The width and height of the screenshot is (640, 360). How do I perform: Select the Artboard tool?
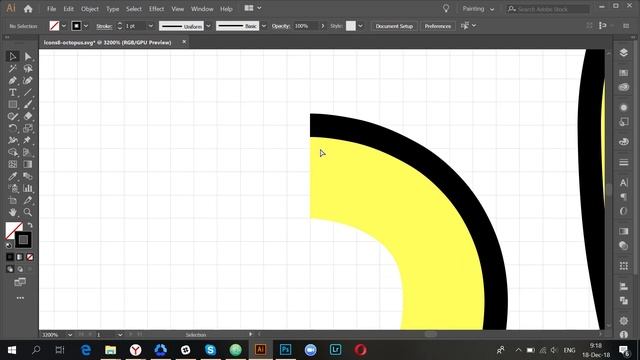(x=13, y=200)
